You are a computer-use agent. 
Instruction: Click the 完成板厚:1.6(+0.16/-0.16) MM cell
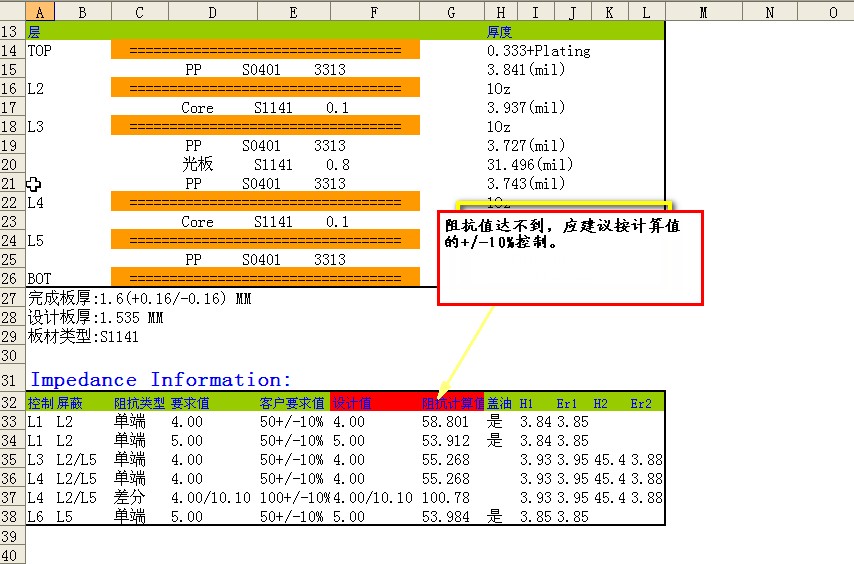pyautogui.click(x=139, y=298)
